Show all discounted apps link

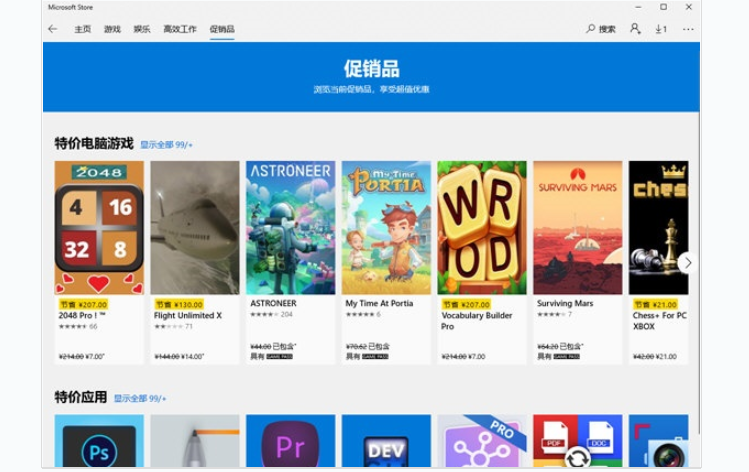pos(140,398)
